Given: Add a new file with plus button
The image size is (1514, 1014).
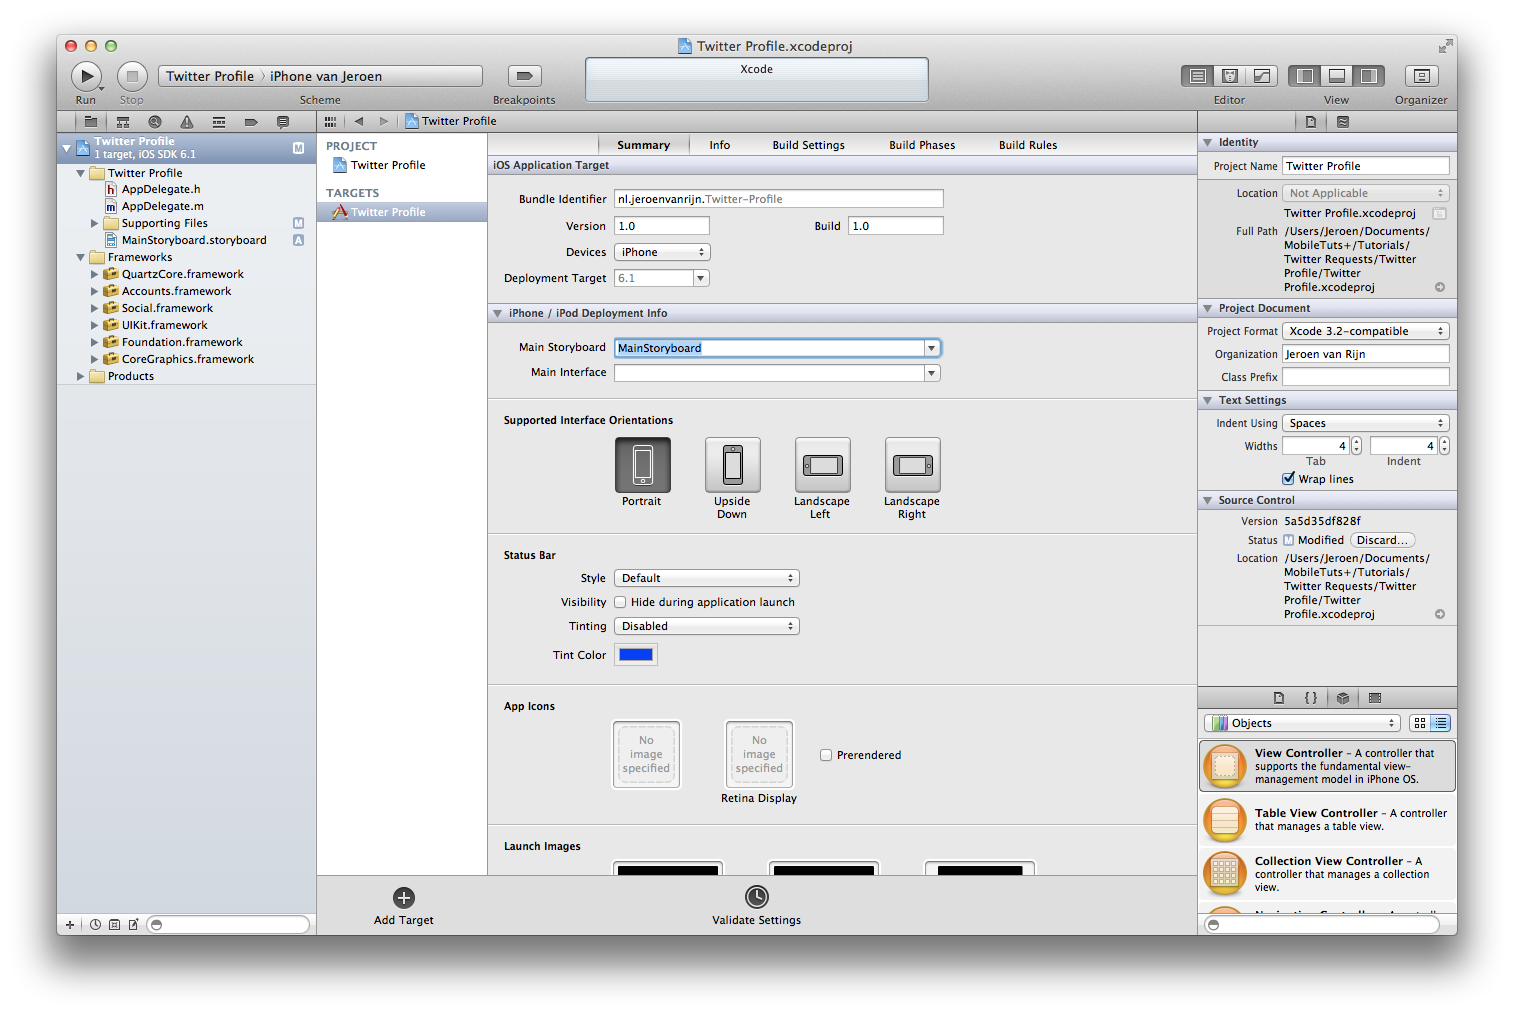Looking at the screenshot, I should (x=69, y=925).
